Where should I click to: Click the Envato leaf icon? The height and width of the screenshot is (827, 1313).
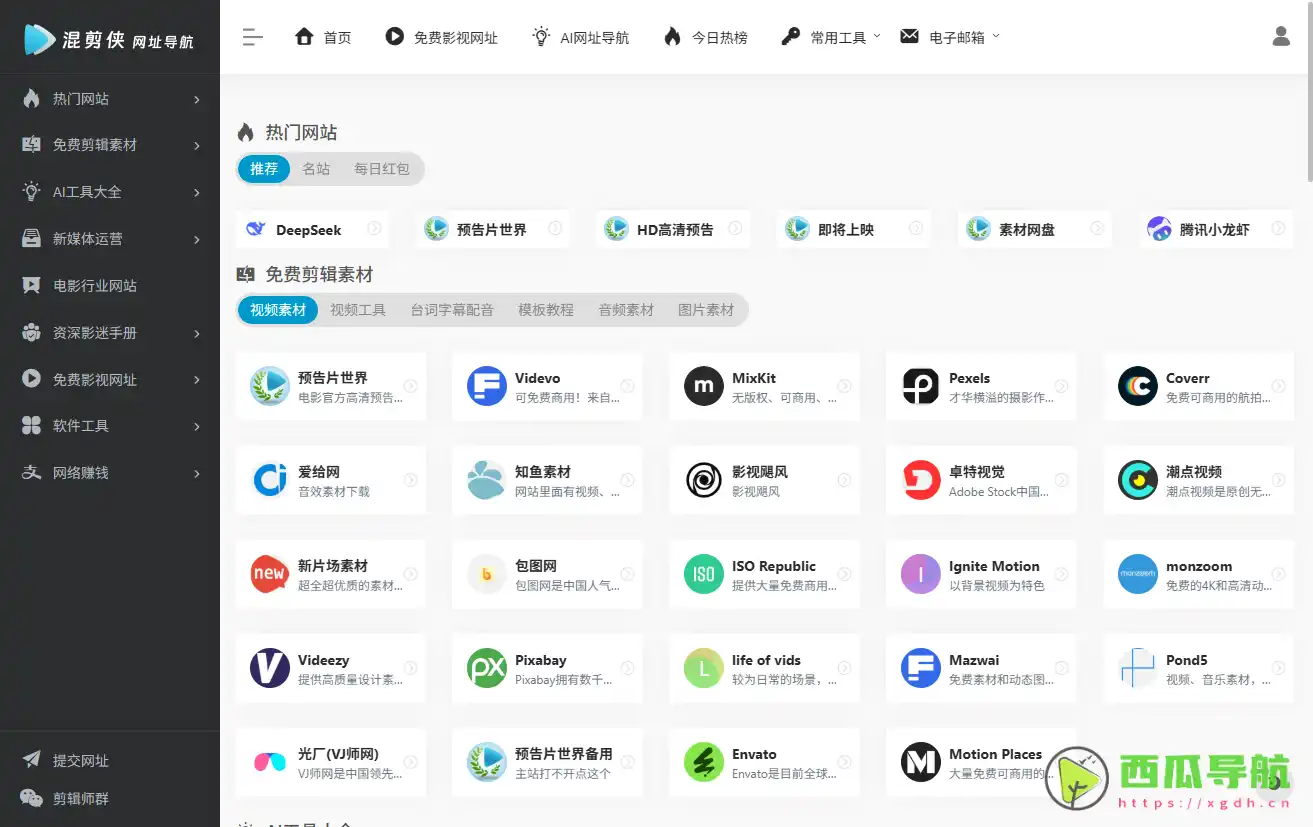702,761
